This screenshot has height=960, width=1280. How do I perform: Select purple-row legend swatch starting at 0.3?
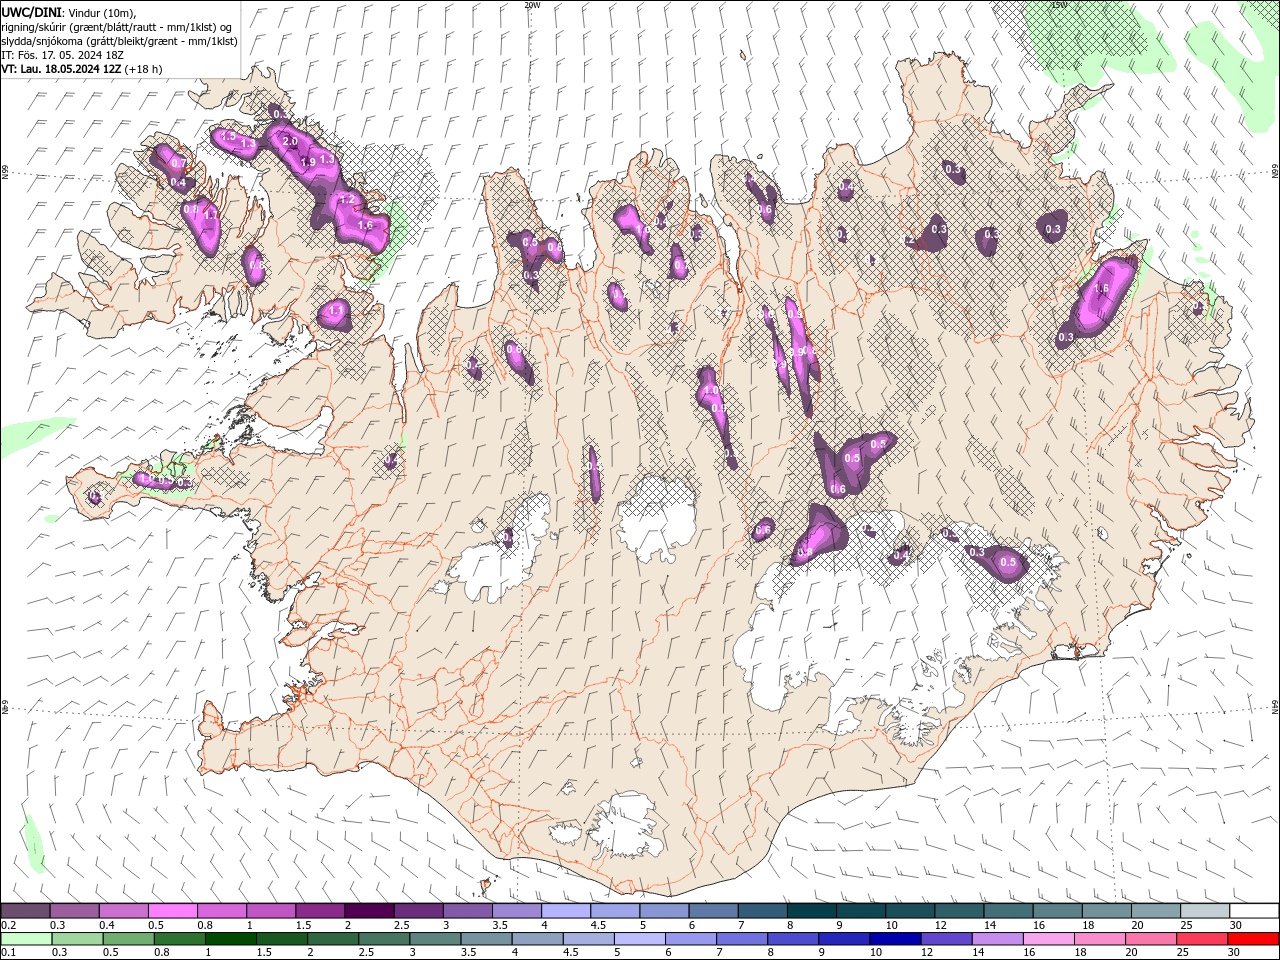point(74,911)
